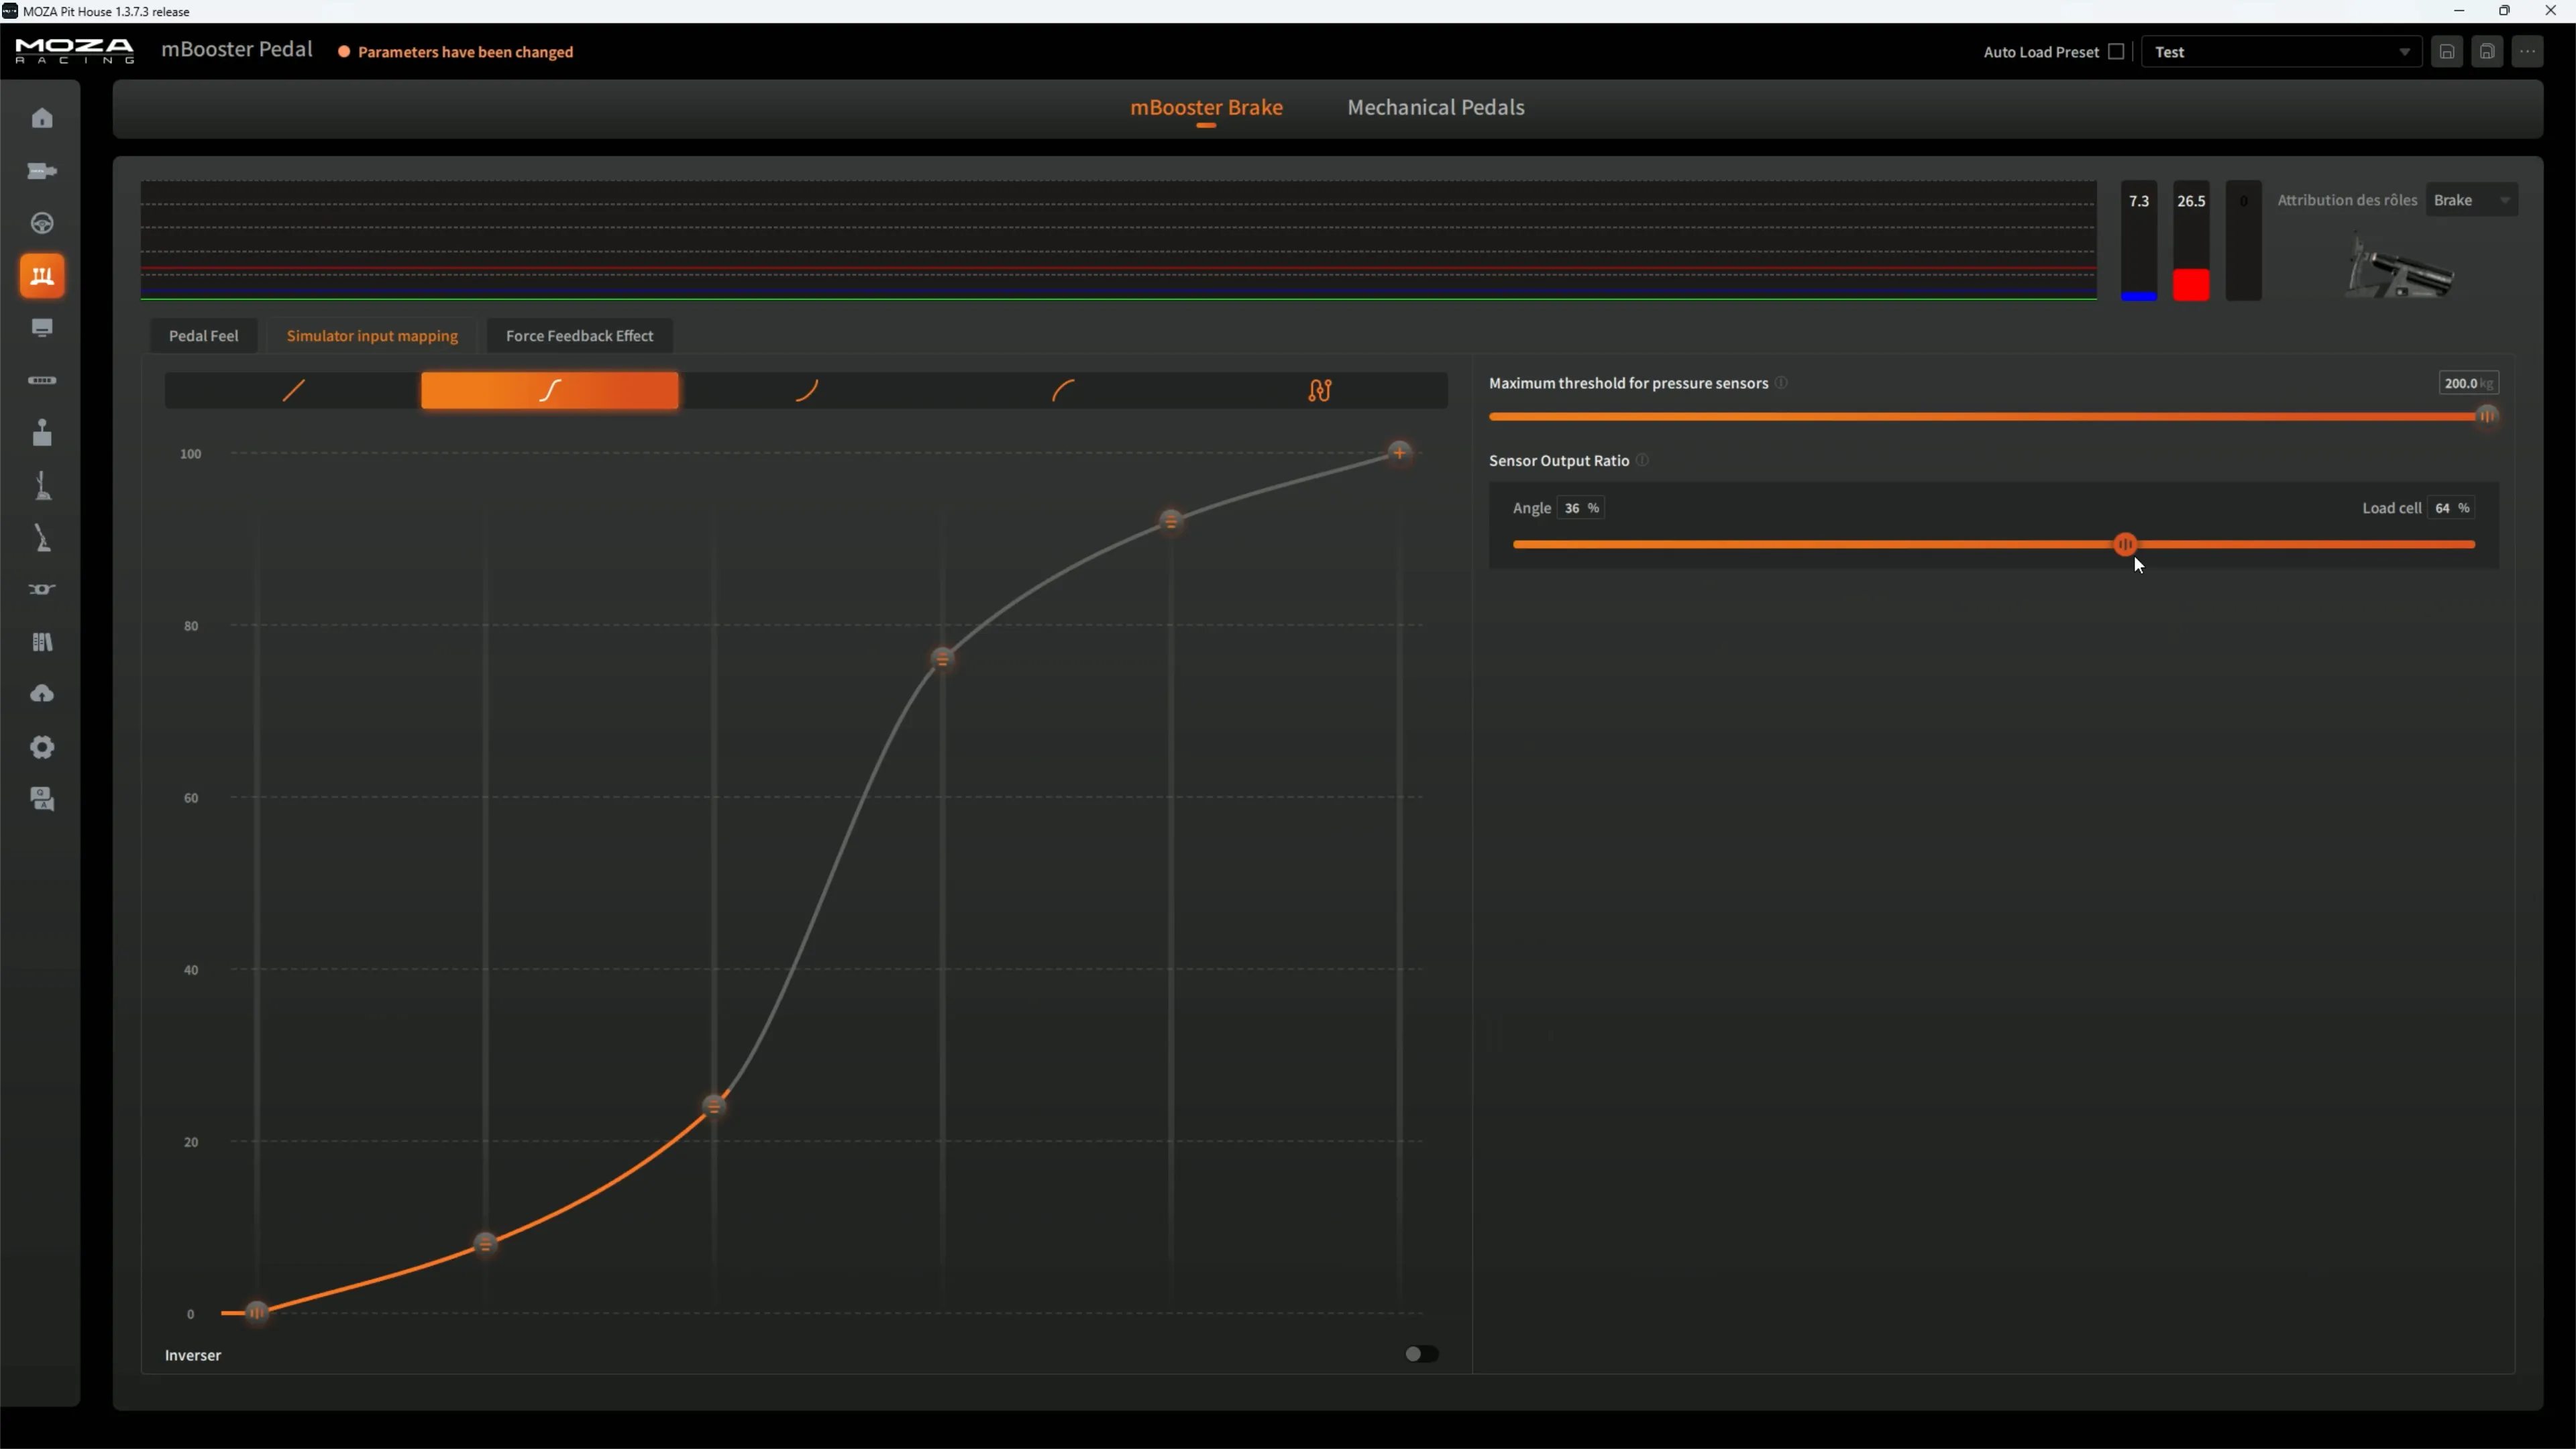Click info icon beside Maximum threshold label
Screen dimensions: 2576x1449
(1782, 383)
